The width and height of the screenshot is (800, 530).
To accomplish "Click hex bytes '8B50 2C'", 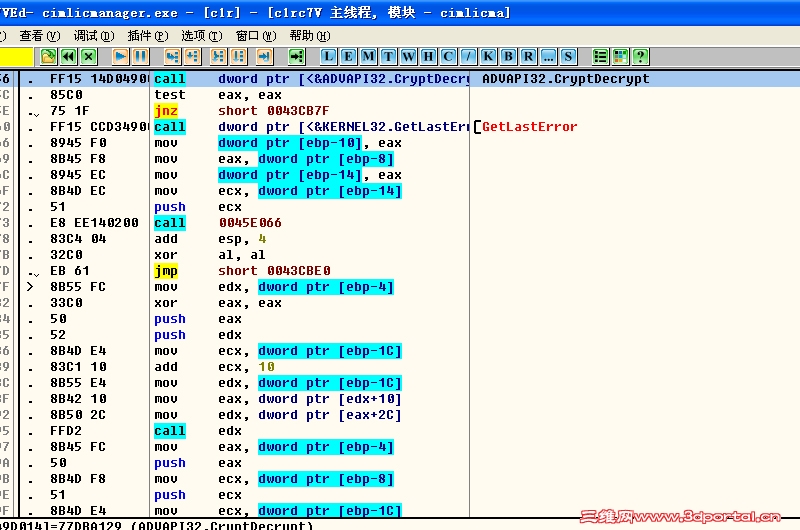I will [78, 415].
